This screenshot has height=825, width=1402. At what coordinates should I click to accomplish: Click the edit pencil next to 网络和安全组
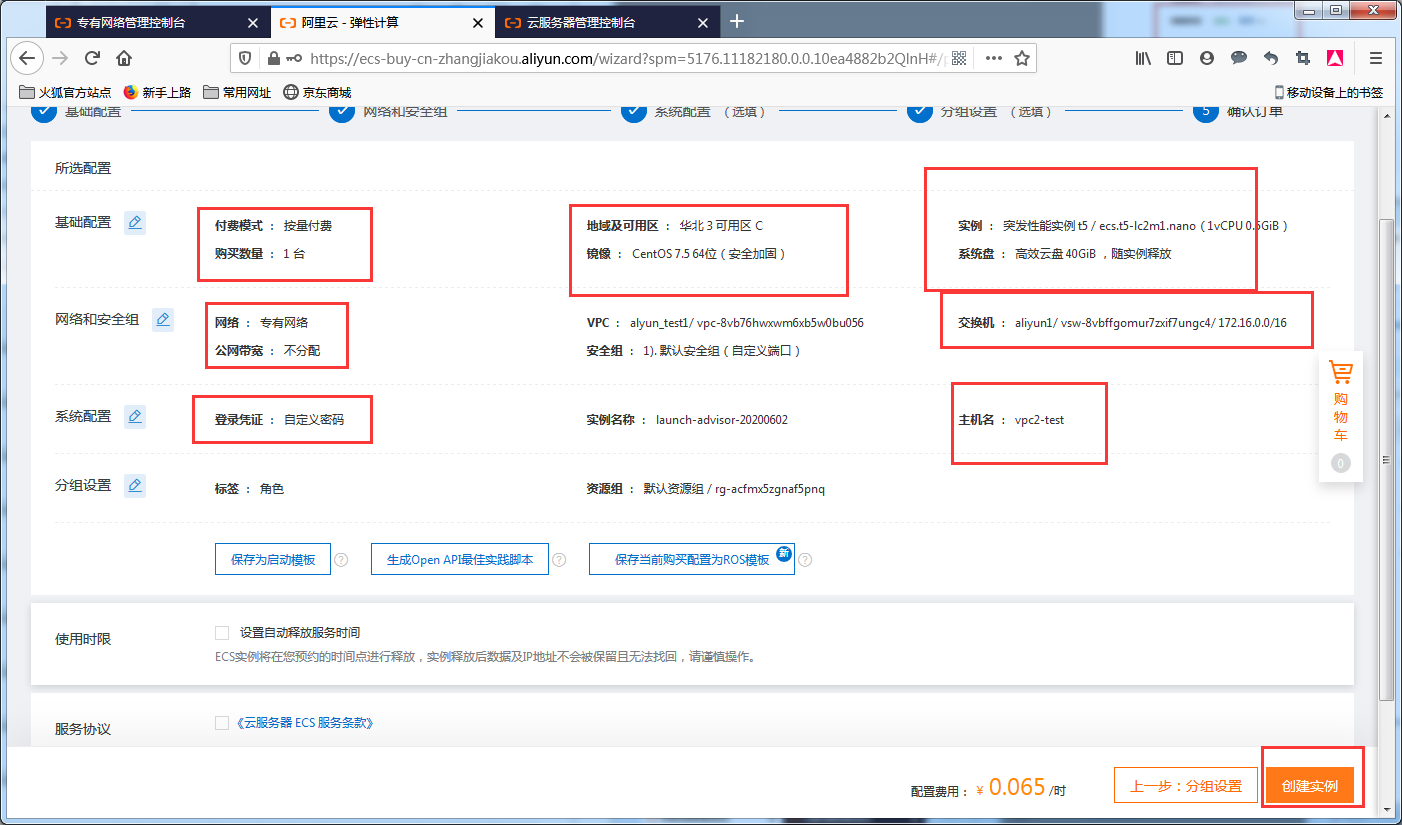(x=163, y=320)
